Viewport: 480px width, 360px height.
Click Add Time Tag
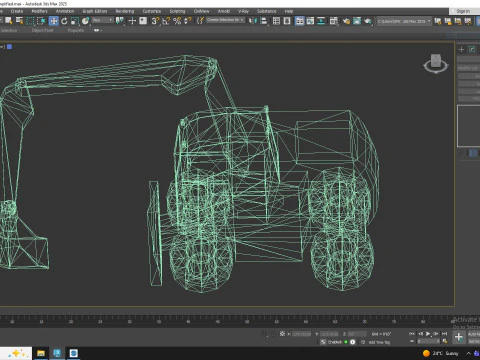[379, 342]
